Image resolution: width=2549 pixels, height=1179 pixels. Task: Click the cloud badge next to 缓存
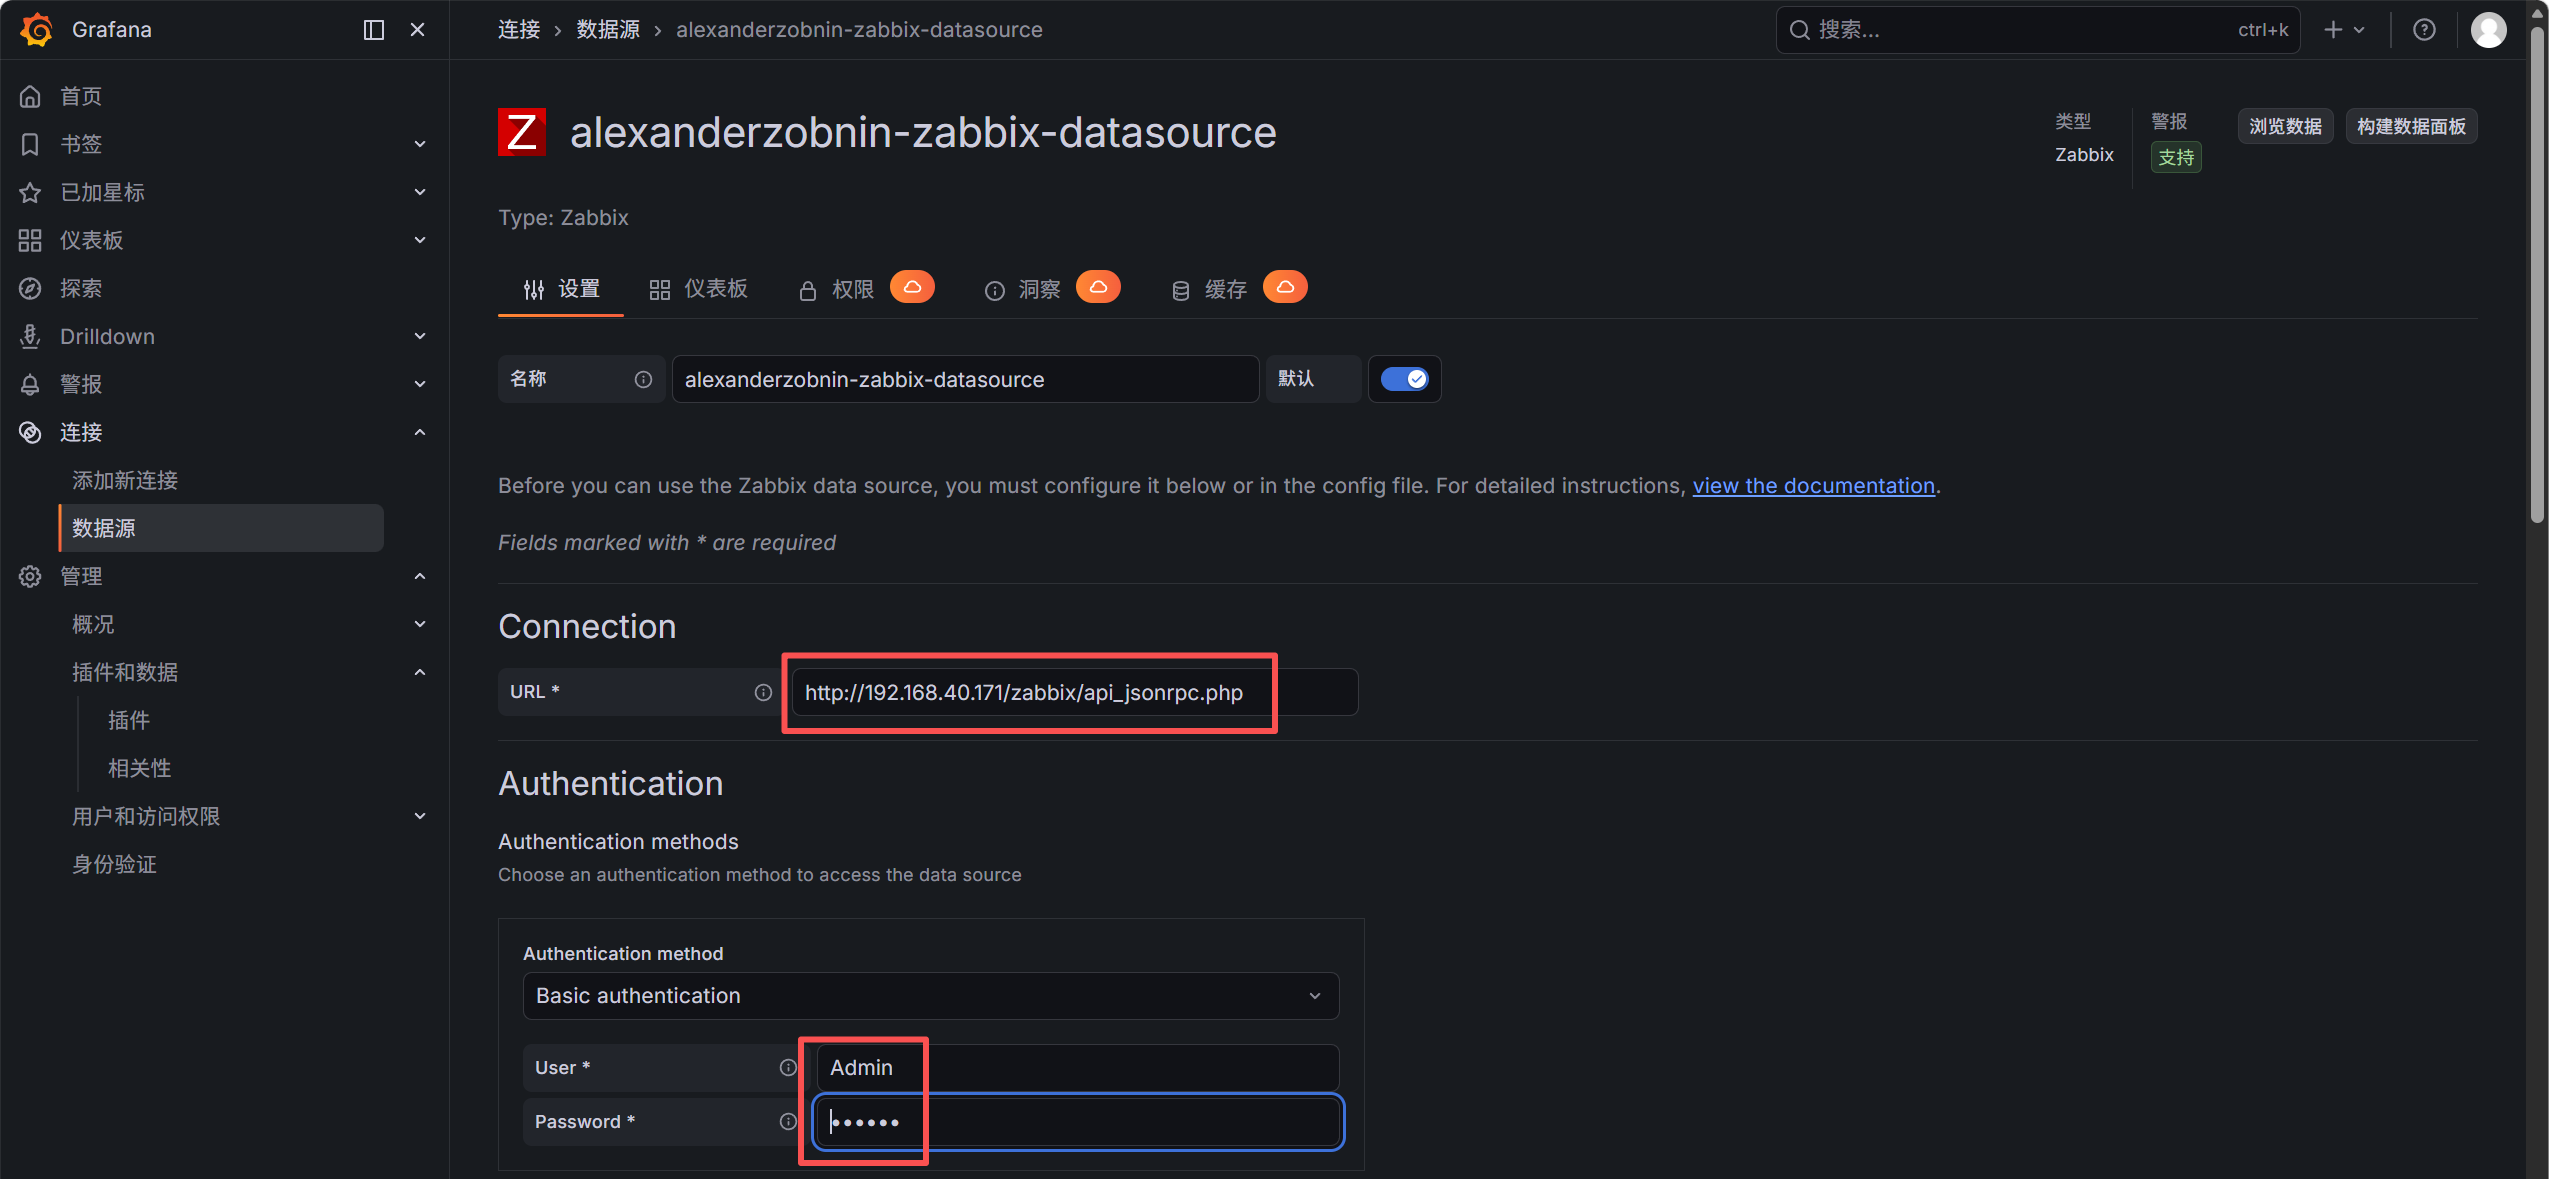coord(1285,287)
